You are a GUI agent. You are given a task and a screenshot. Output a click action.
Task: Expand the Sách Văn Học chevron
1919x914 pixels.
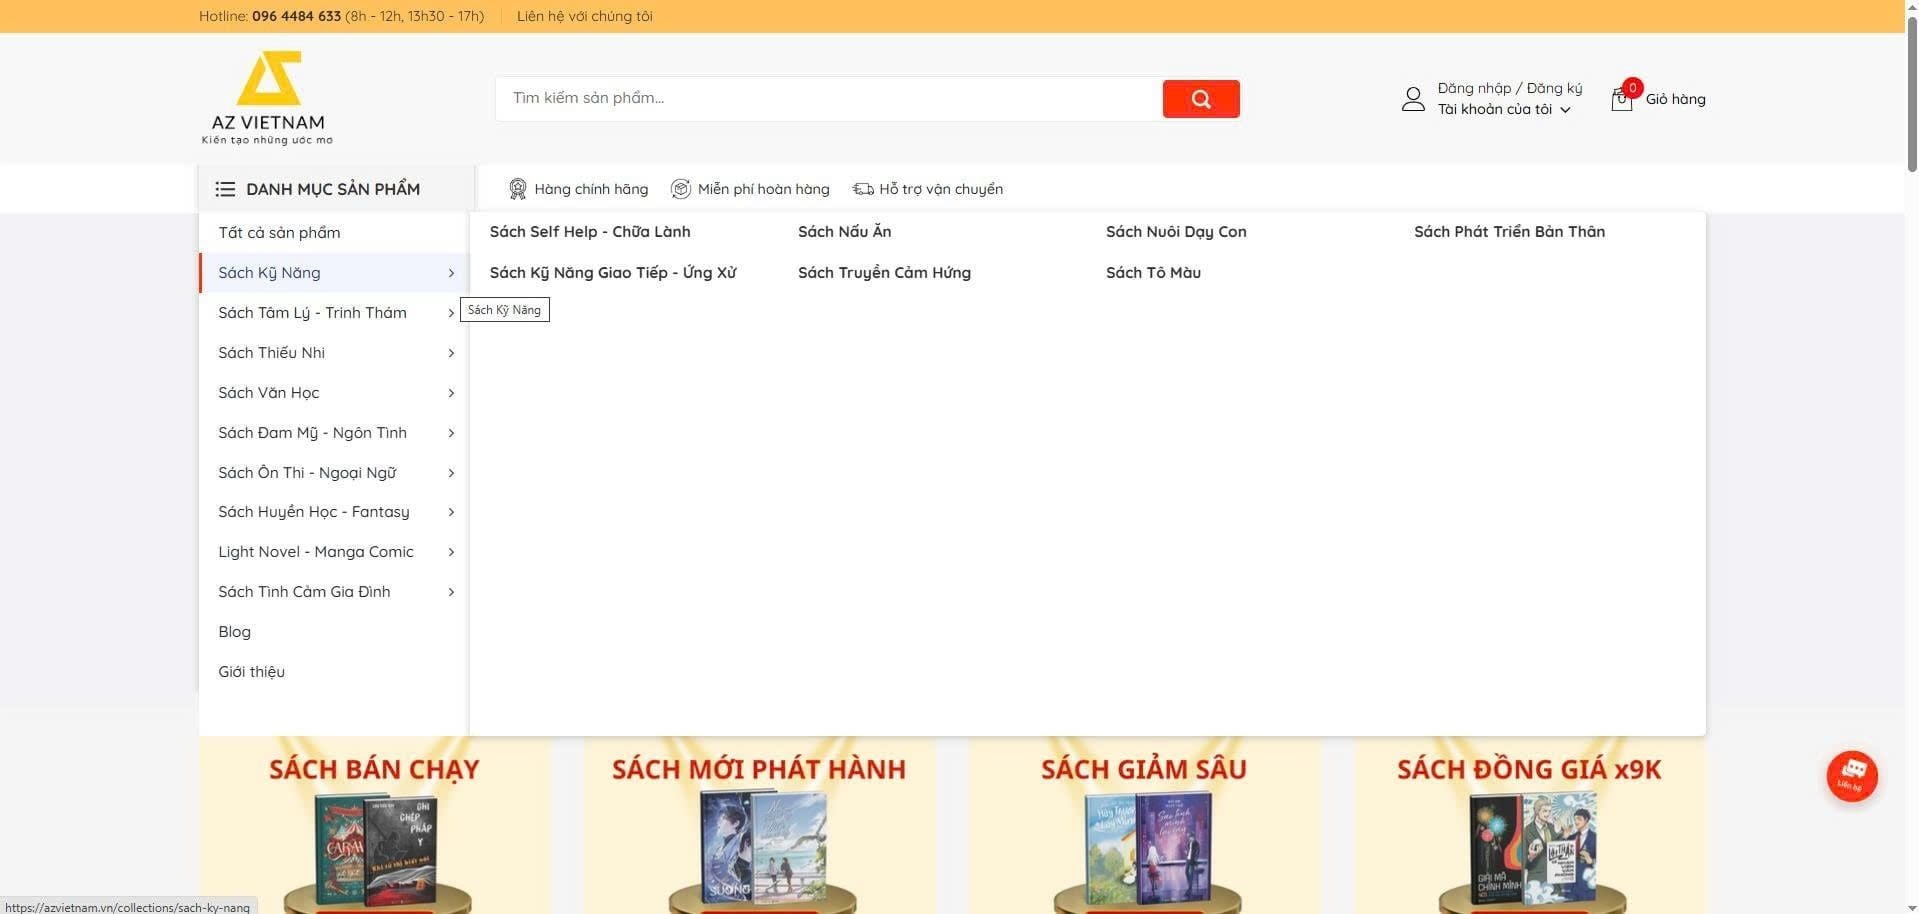(451, 393)
